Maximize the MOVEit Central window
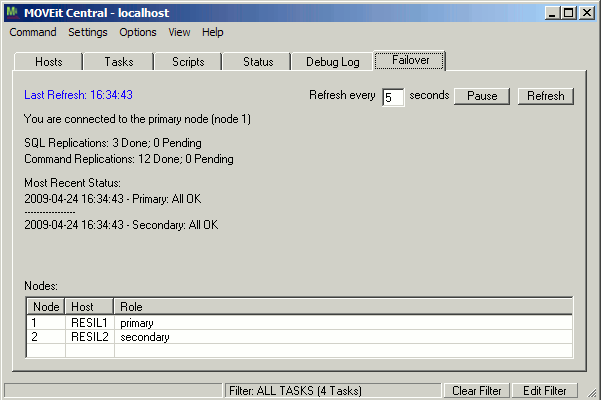This screenshot has width=601, height=400. tap(568, 13)
